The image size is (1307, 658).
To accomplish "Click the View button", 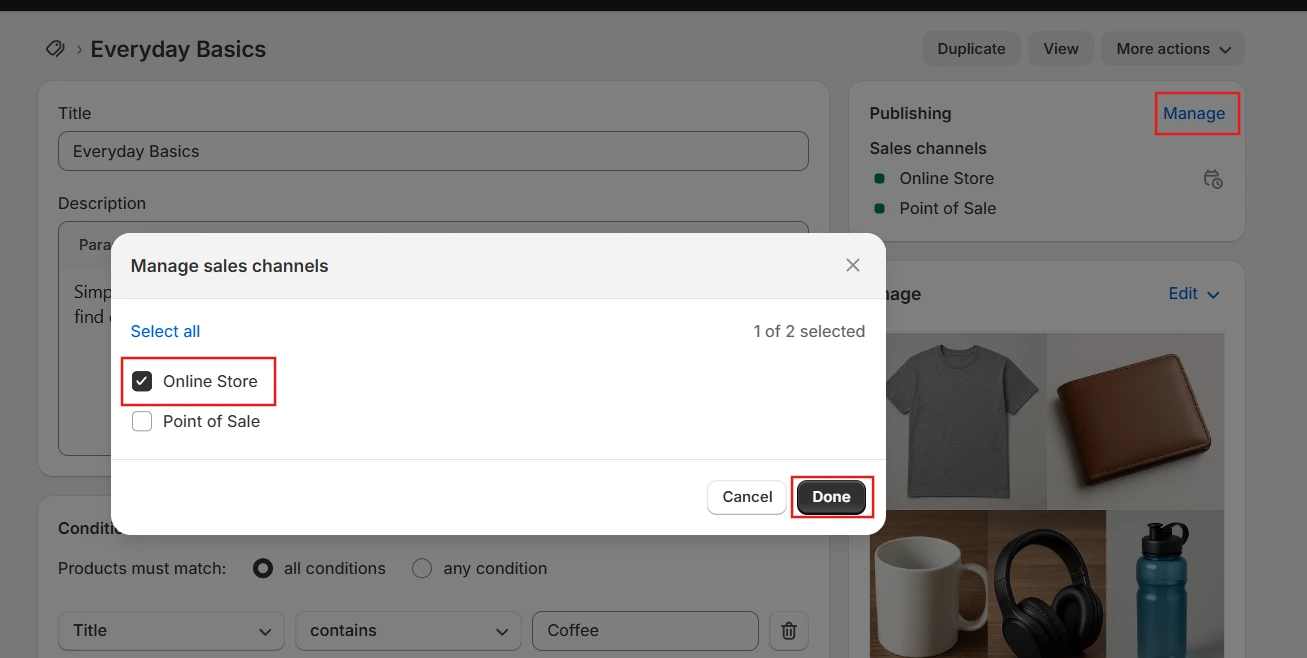I will [1061, 49].
